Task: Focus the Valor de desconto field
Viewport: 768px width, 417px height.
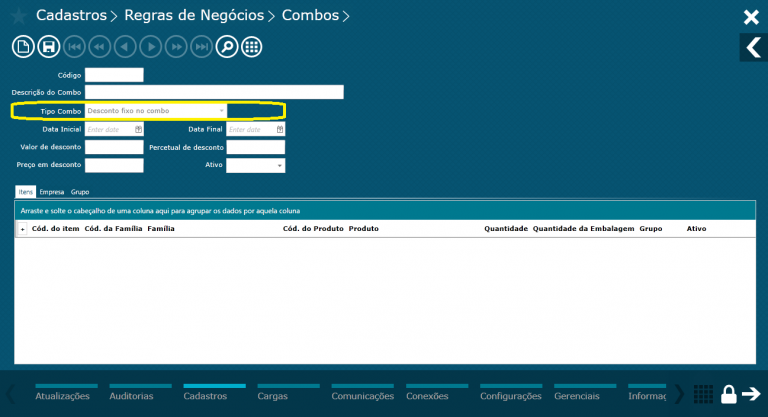Action: pyautogui.click(x=114, y=147)
